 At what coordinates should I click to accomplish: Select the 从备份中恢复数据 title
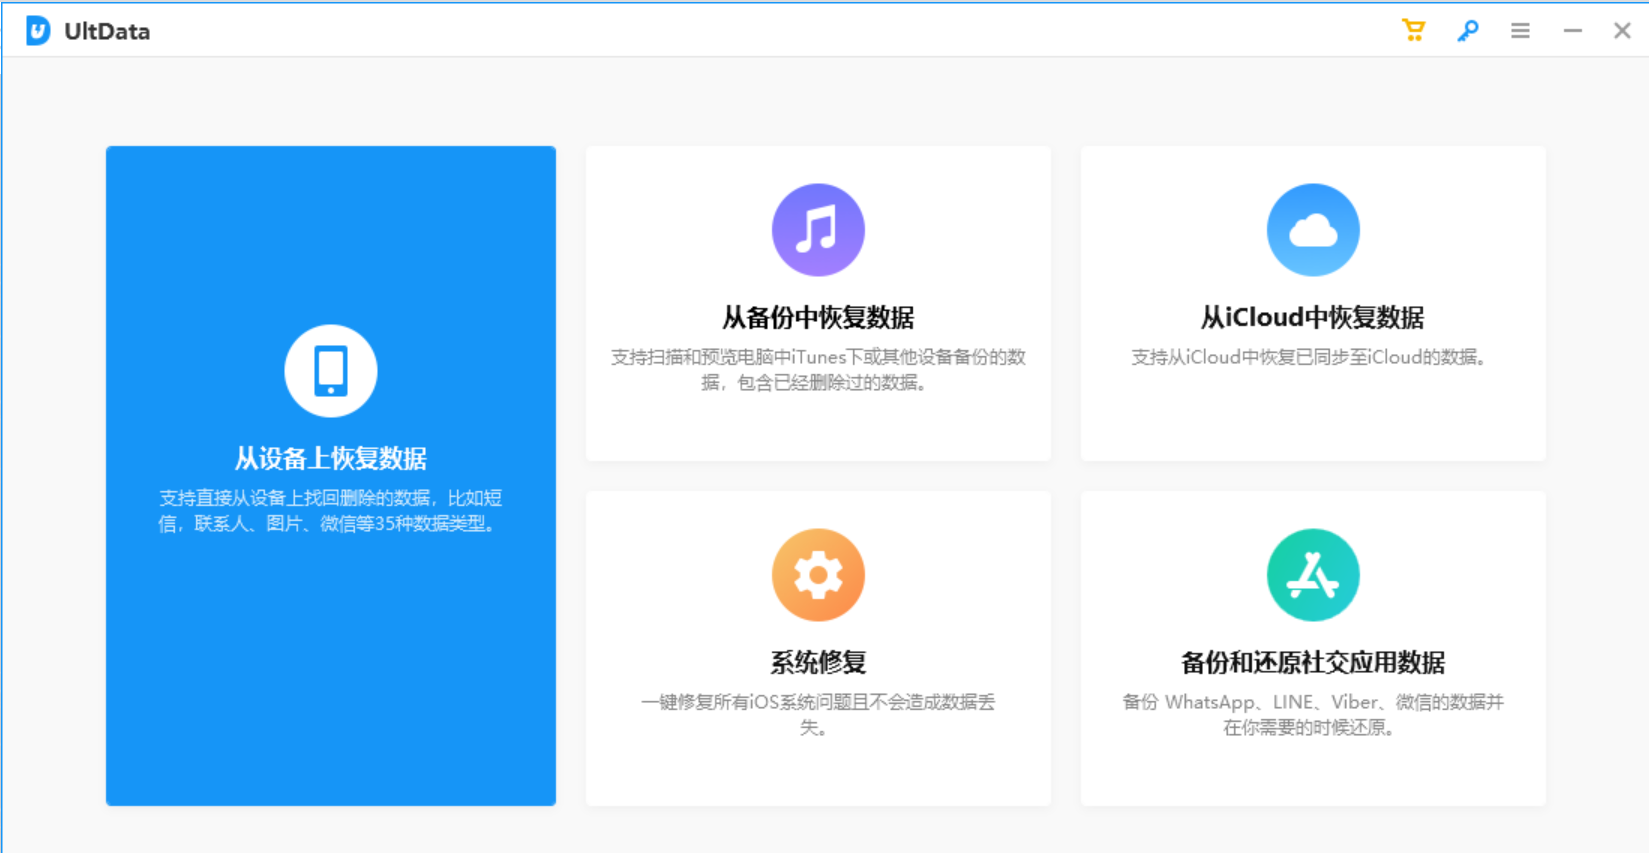click(x=818, y=318)
